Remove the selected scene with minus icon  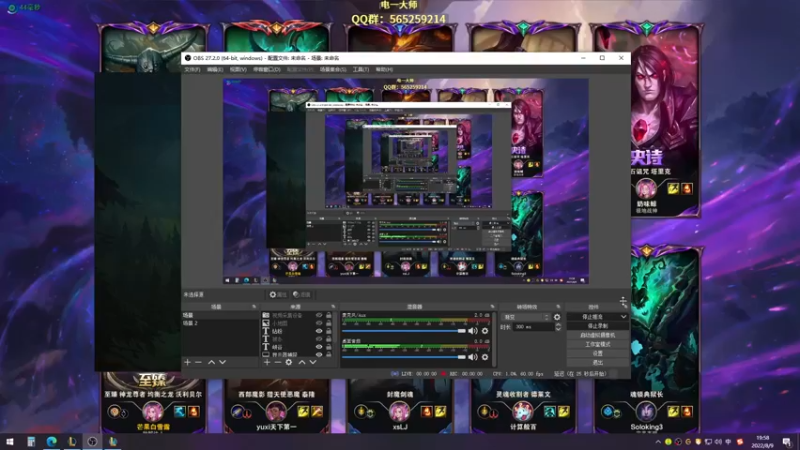(x=198, y=362)
